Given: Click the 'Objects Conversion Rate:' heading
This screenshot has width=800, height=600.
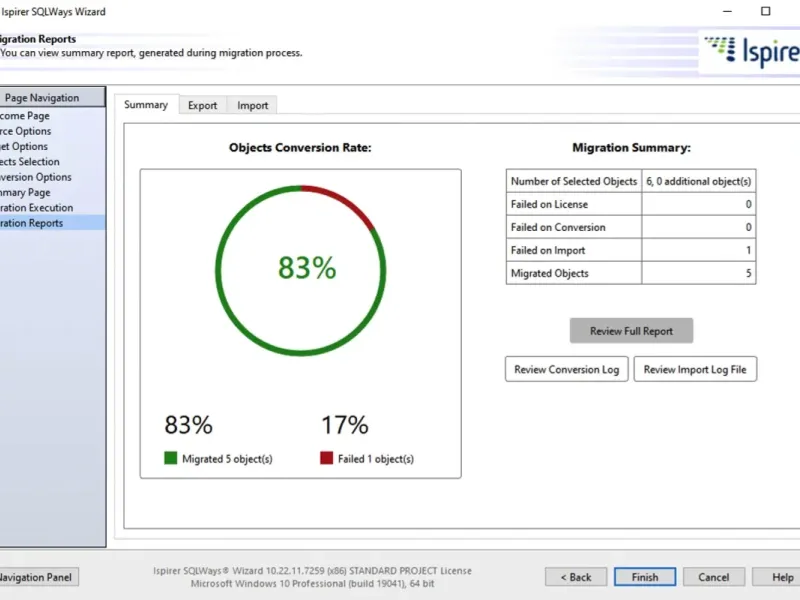Looking at the screenshot, I should tap(300, 147).
